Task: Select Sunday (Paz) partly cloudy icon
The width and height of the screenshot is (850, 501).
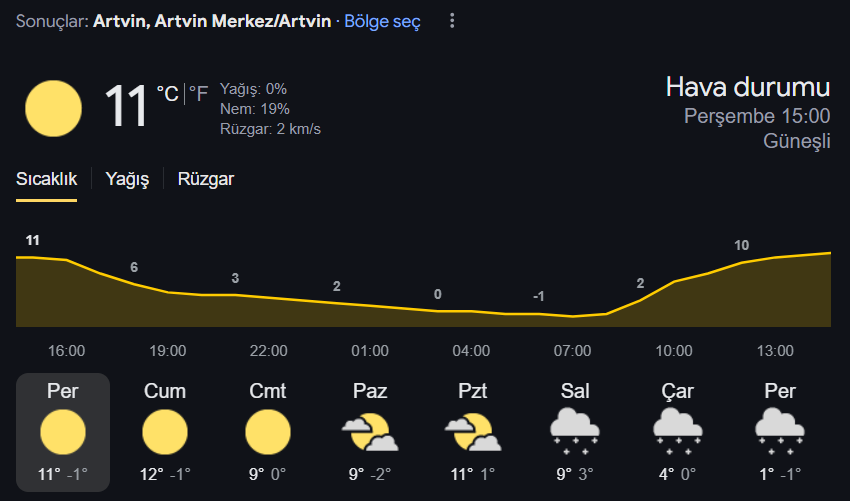Action: click(x=370, y=432)
